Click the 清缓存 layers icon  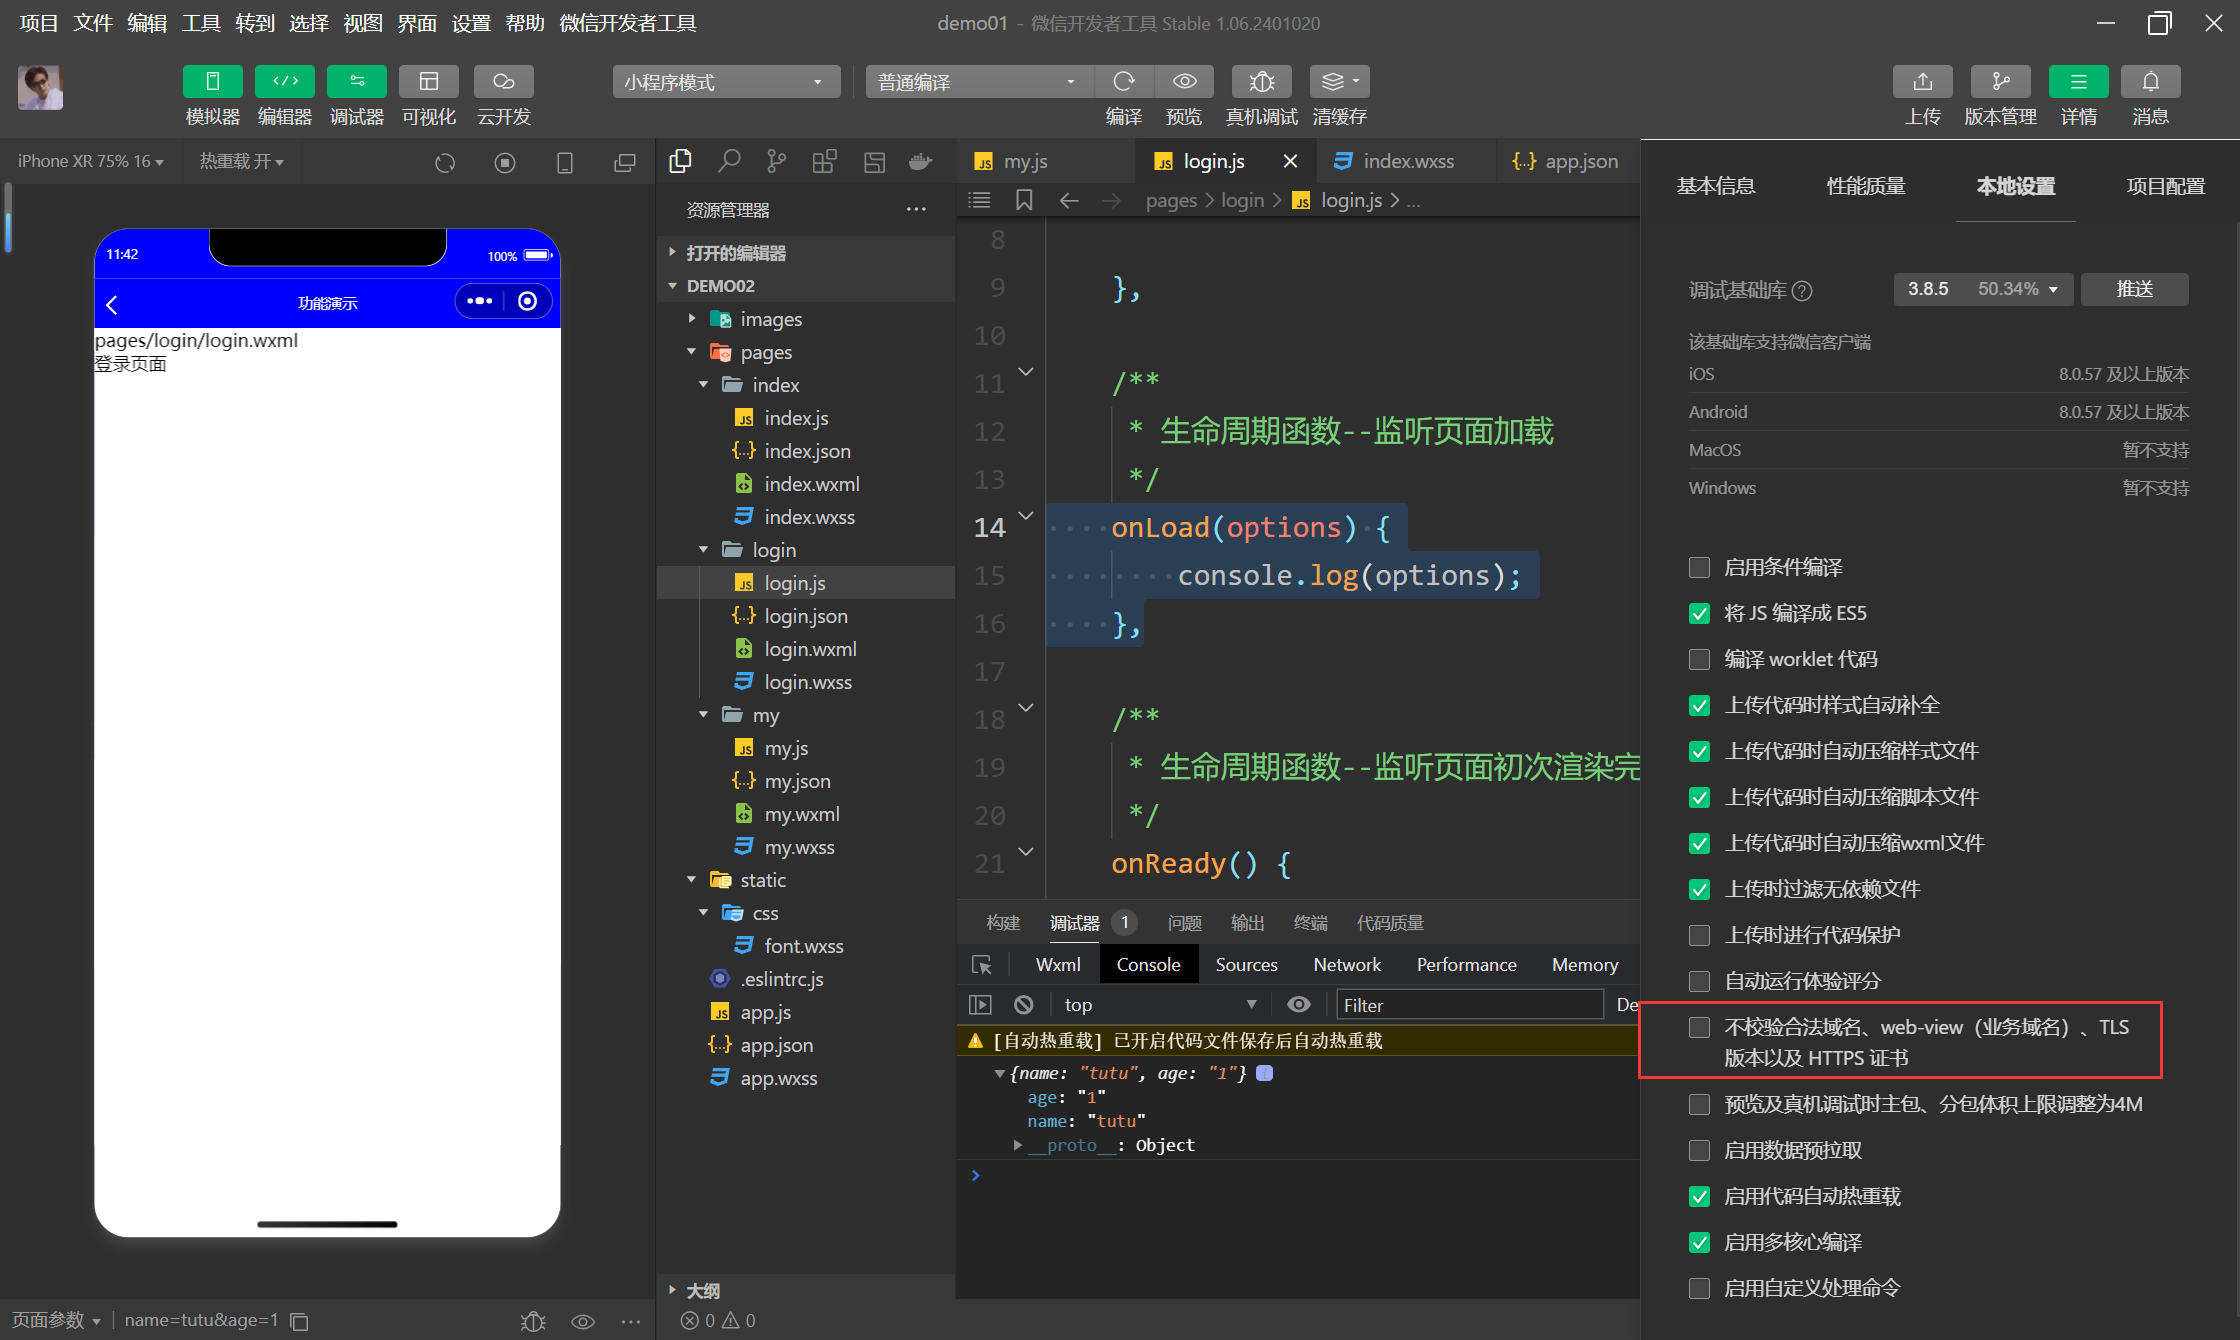1338,82
